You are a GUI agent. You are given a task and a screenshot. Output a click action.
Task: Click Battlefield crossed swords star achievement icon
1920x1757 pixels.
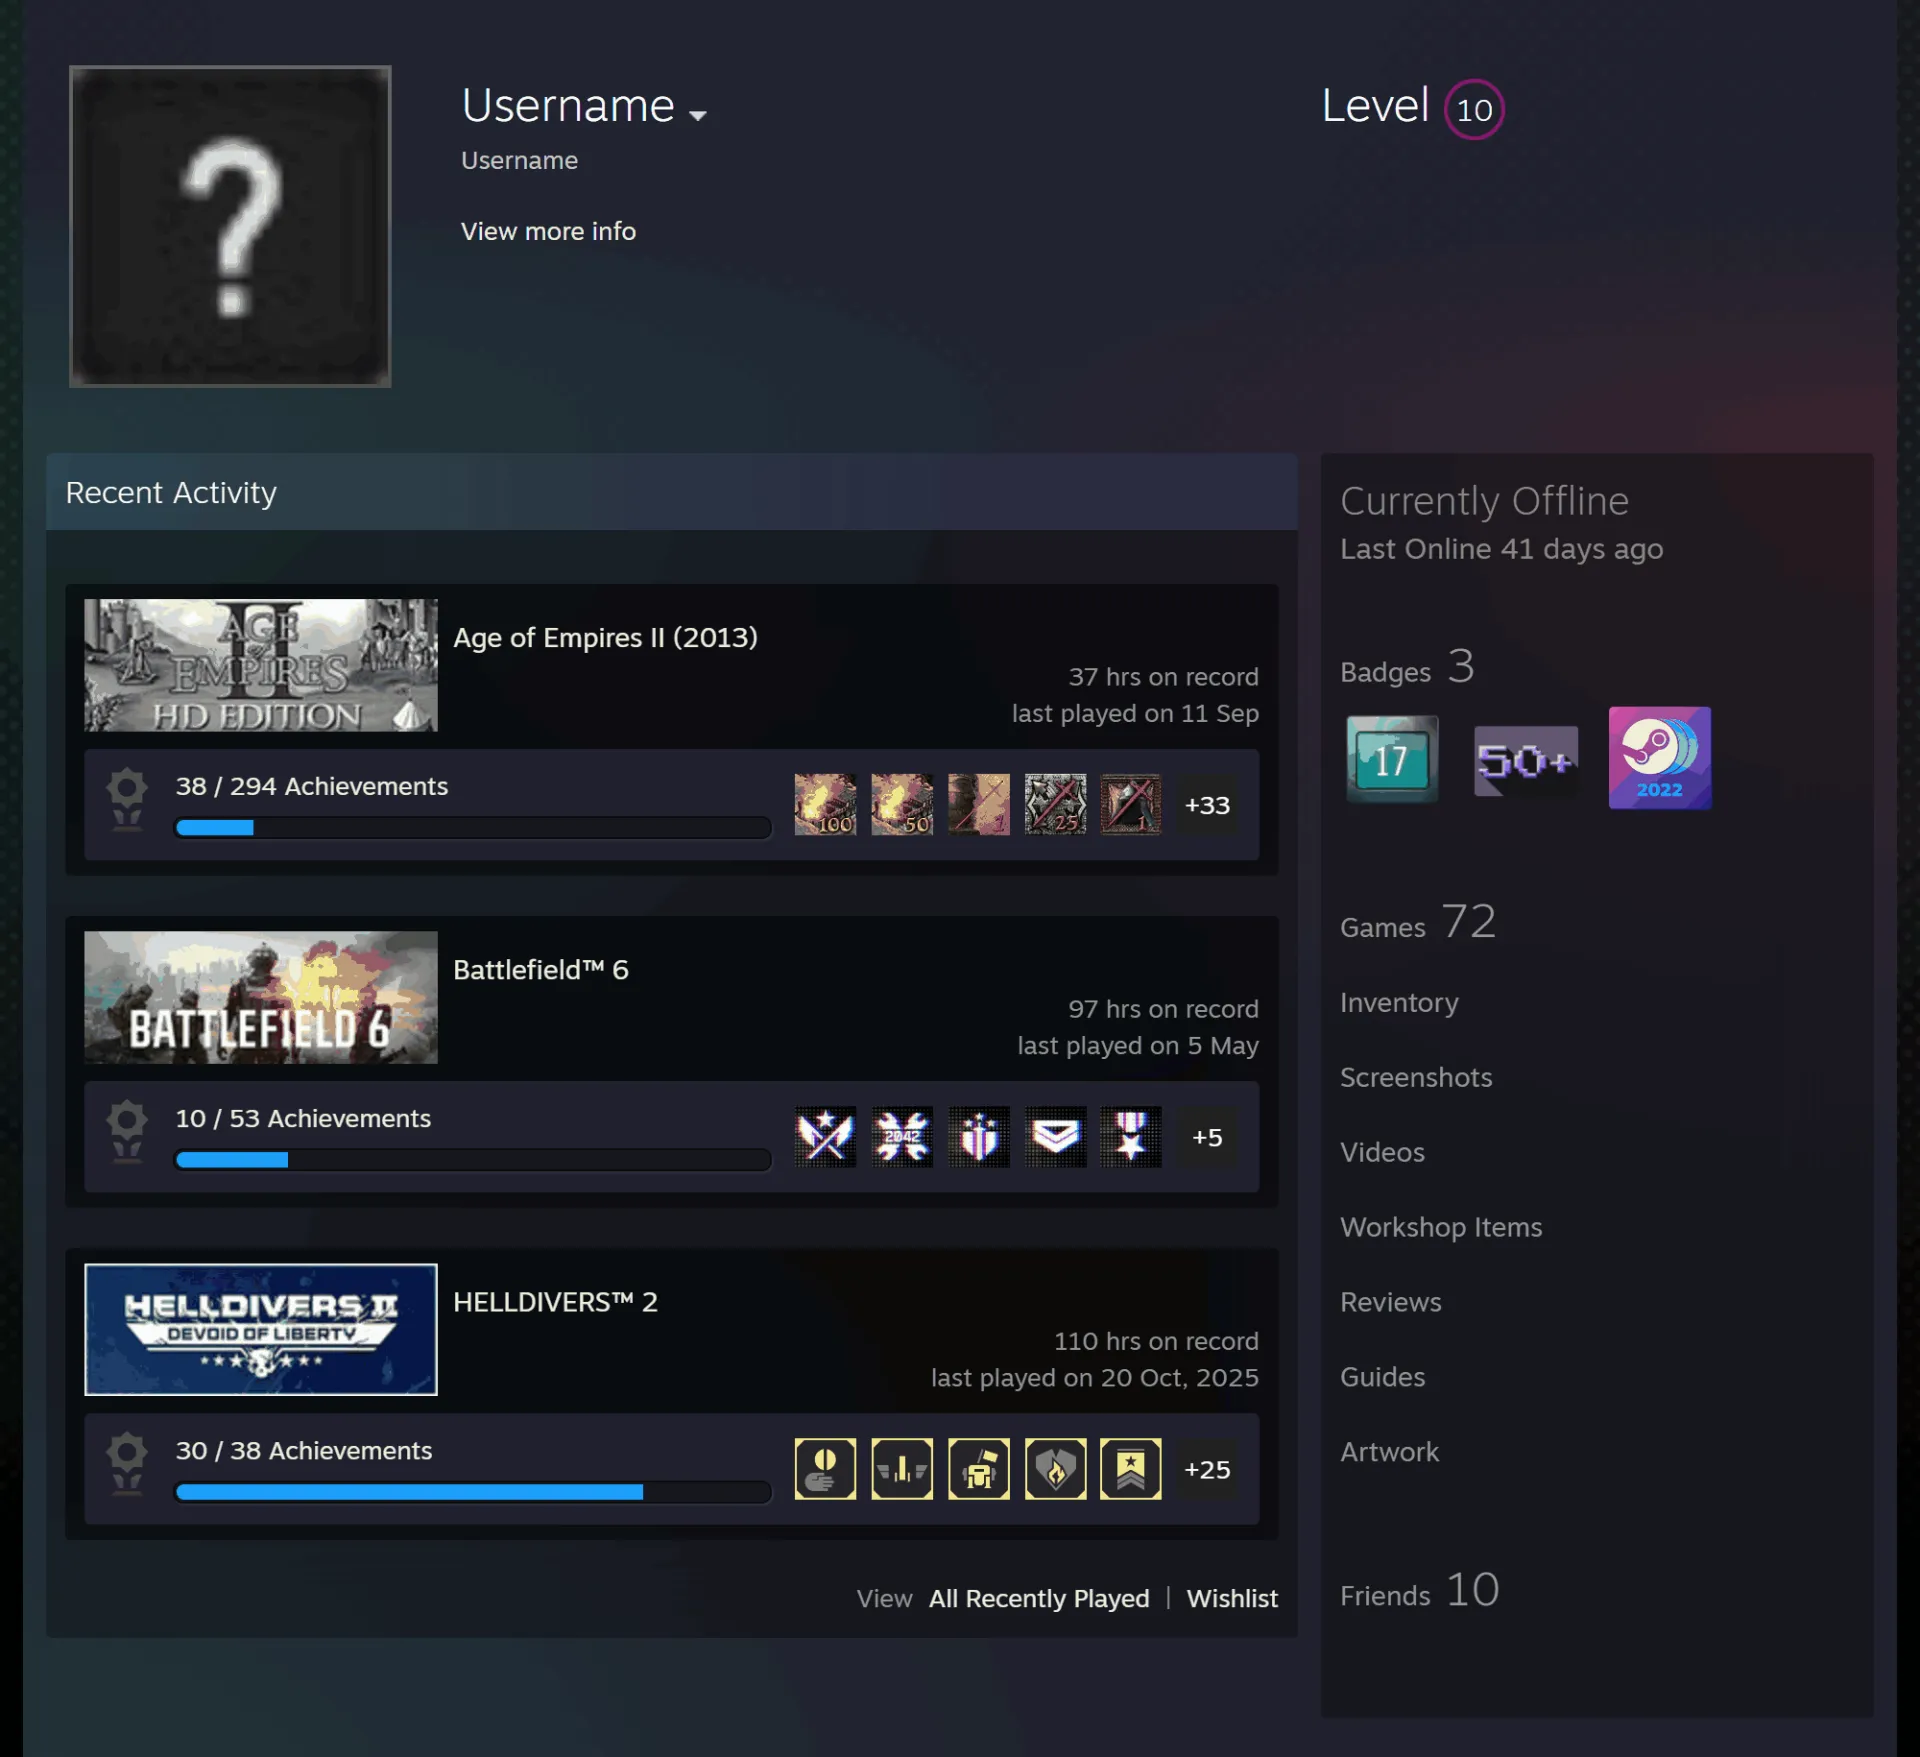[825, 1136]
